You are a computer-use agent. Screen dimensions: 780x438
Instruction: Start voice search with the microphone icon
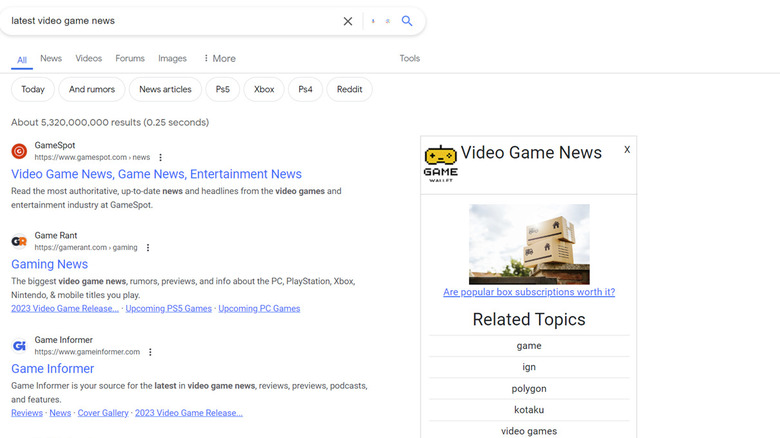374,21
